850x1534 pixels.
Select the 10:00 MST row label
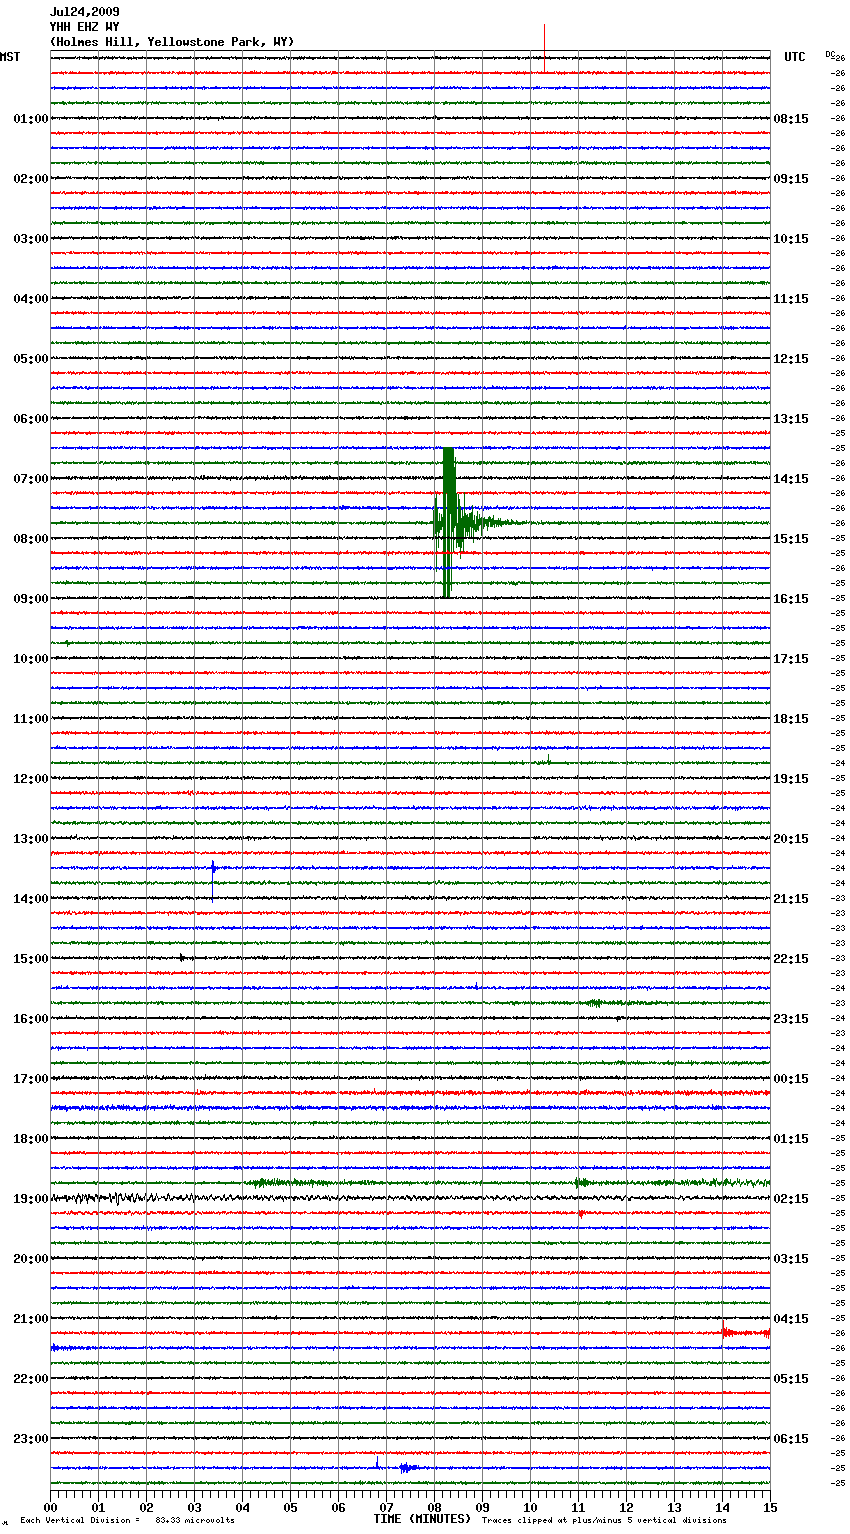(x=31, y=658)
